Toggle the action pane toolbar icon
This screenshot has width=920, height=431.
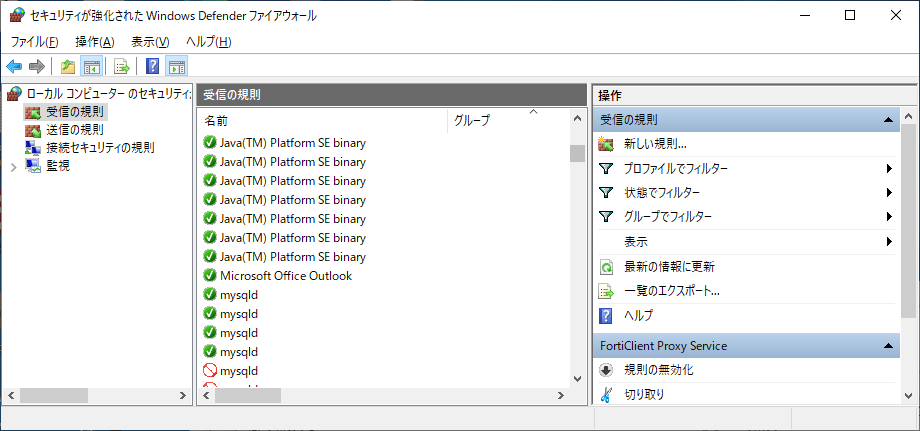point(176,66)
